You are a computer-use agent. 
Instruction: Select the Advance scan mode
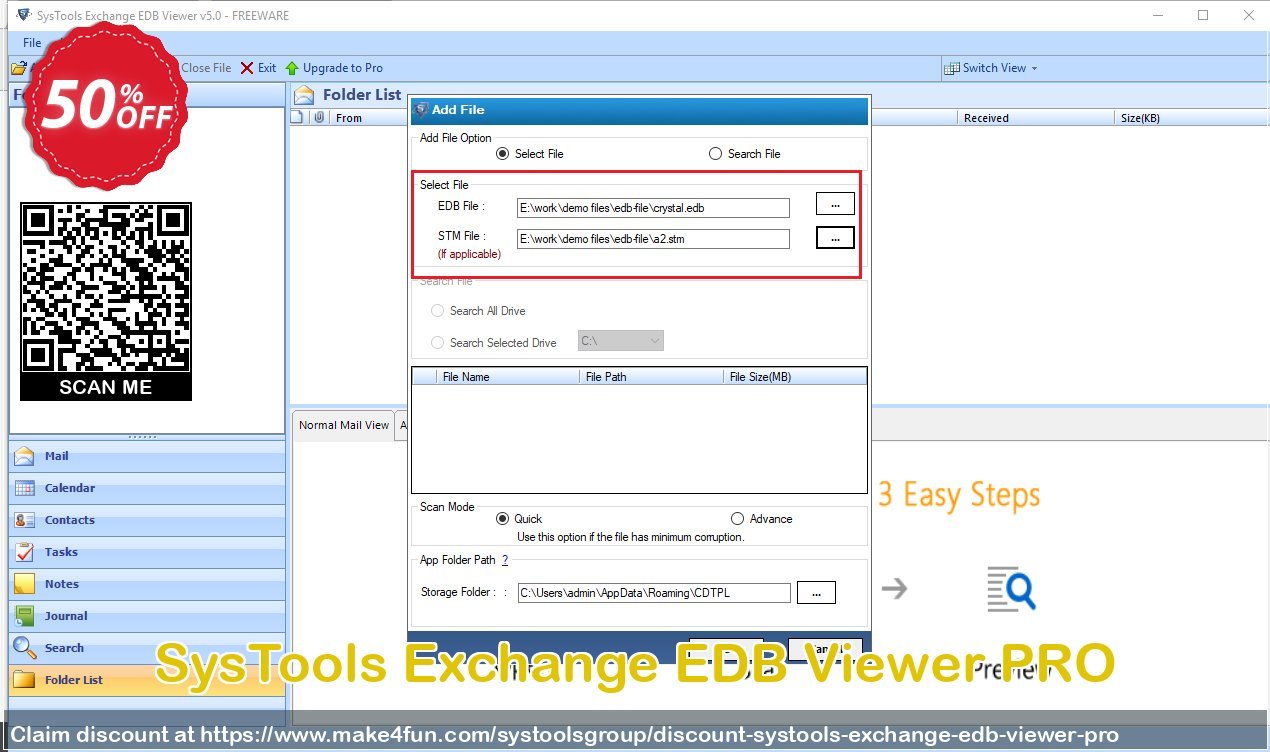[x=738, y=519]
